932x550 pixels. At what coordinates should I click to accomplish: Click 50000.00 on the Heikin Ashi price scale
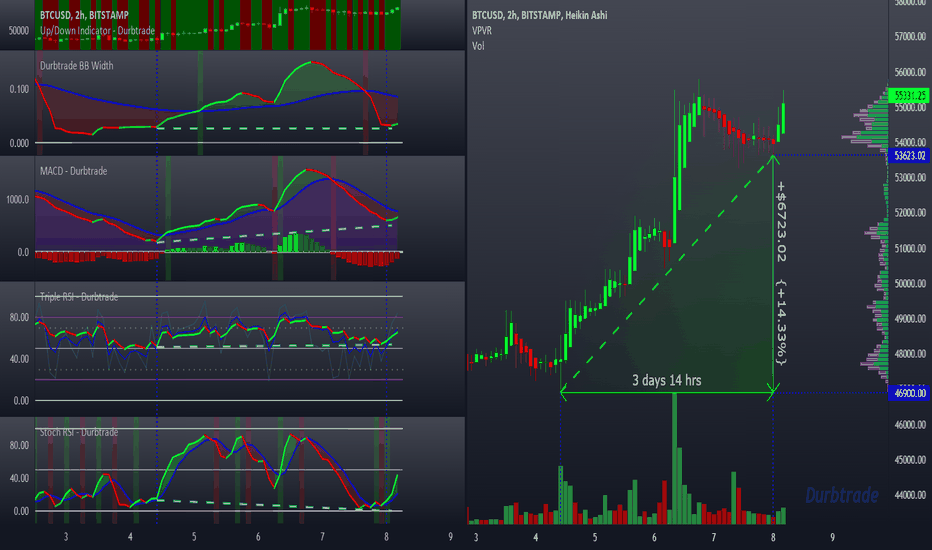pyautogui.click(x=910, y=284)
